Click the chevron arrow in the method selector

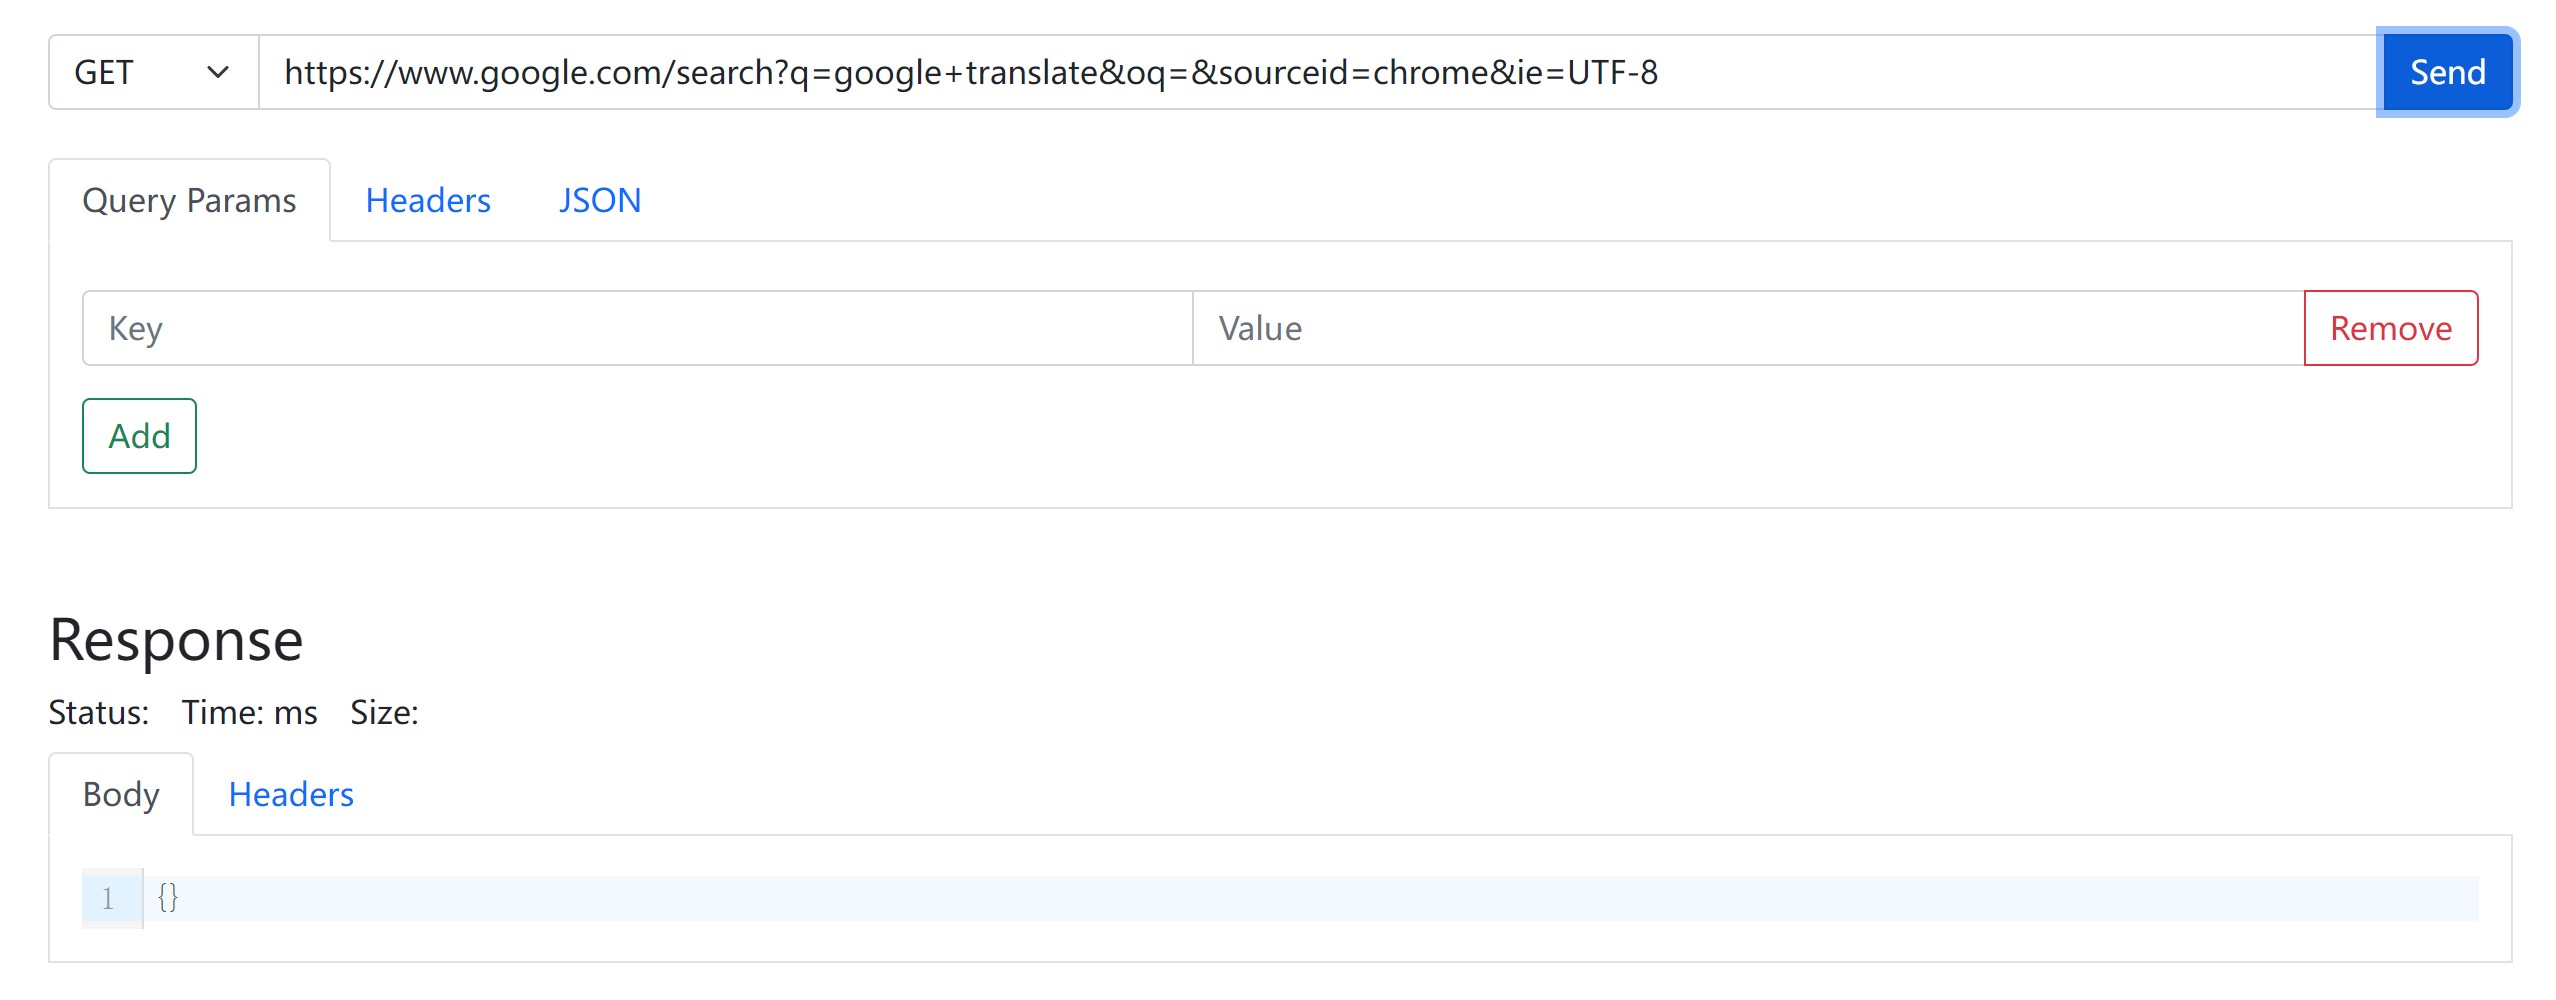(217, 72)
